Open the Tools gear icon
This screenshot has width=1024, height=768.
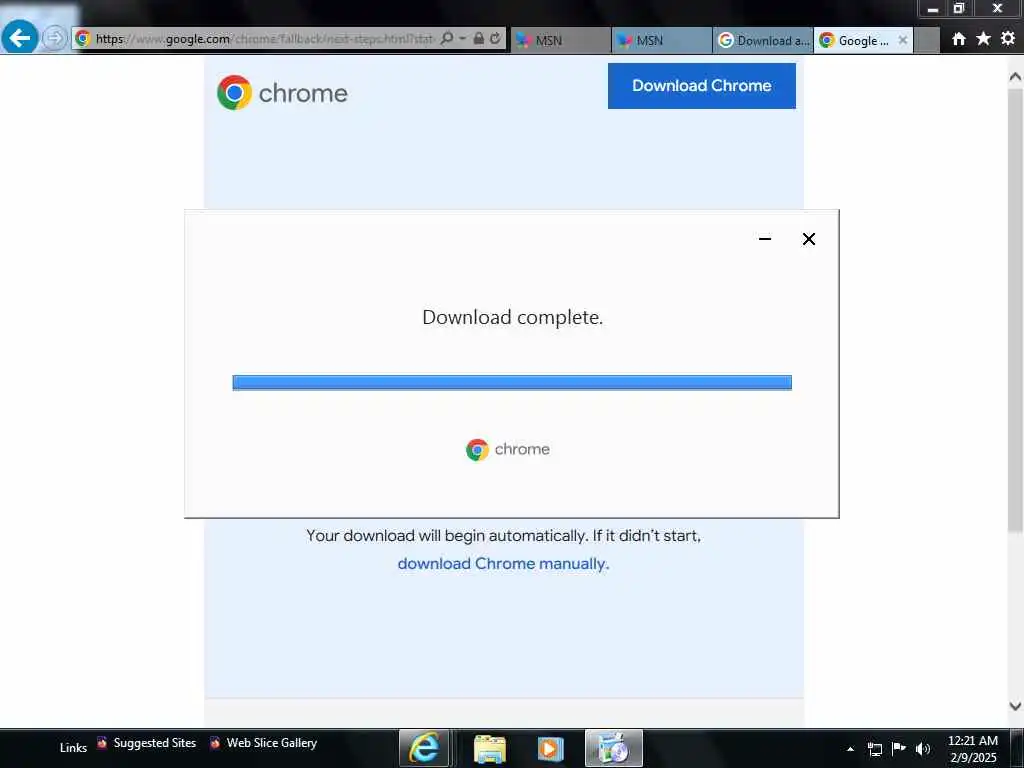coord(1008,39)
